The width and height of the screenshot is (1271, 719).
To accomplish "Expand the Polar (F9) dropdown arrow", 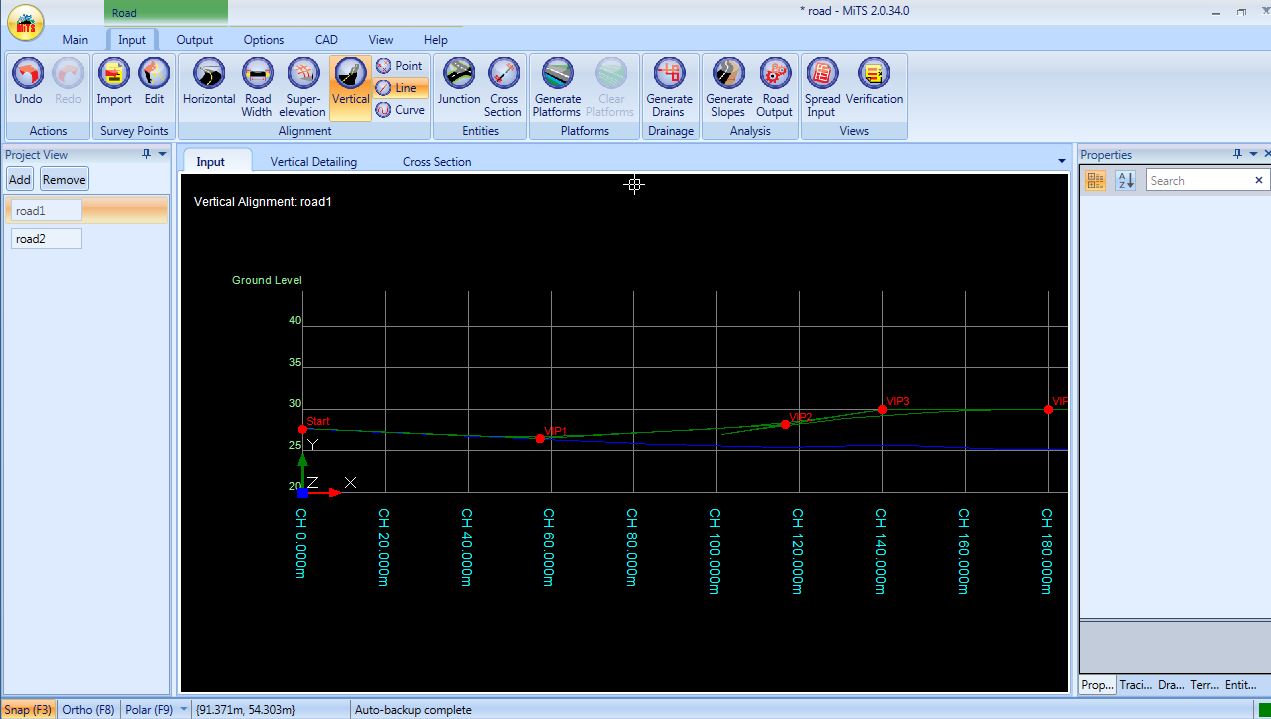I will 183,710.
